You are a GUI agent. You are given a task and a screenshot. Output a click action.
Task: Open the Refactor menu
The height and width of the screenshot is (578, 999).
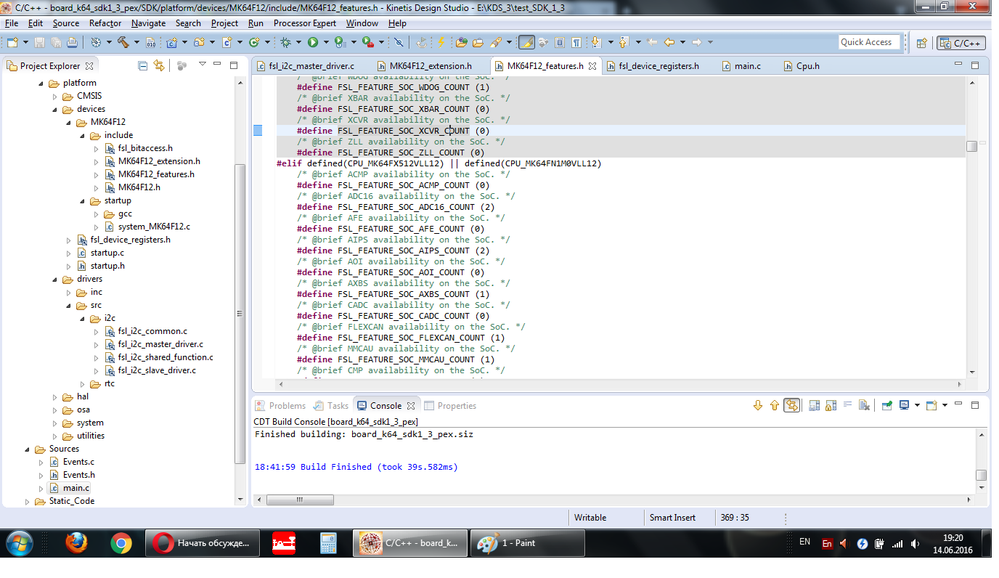point(105,23)
